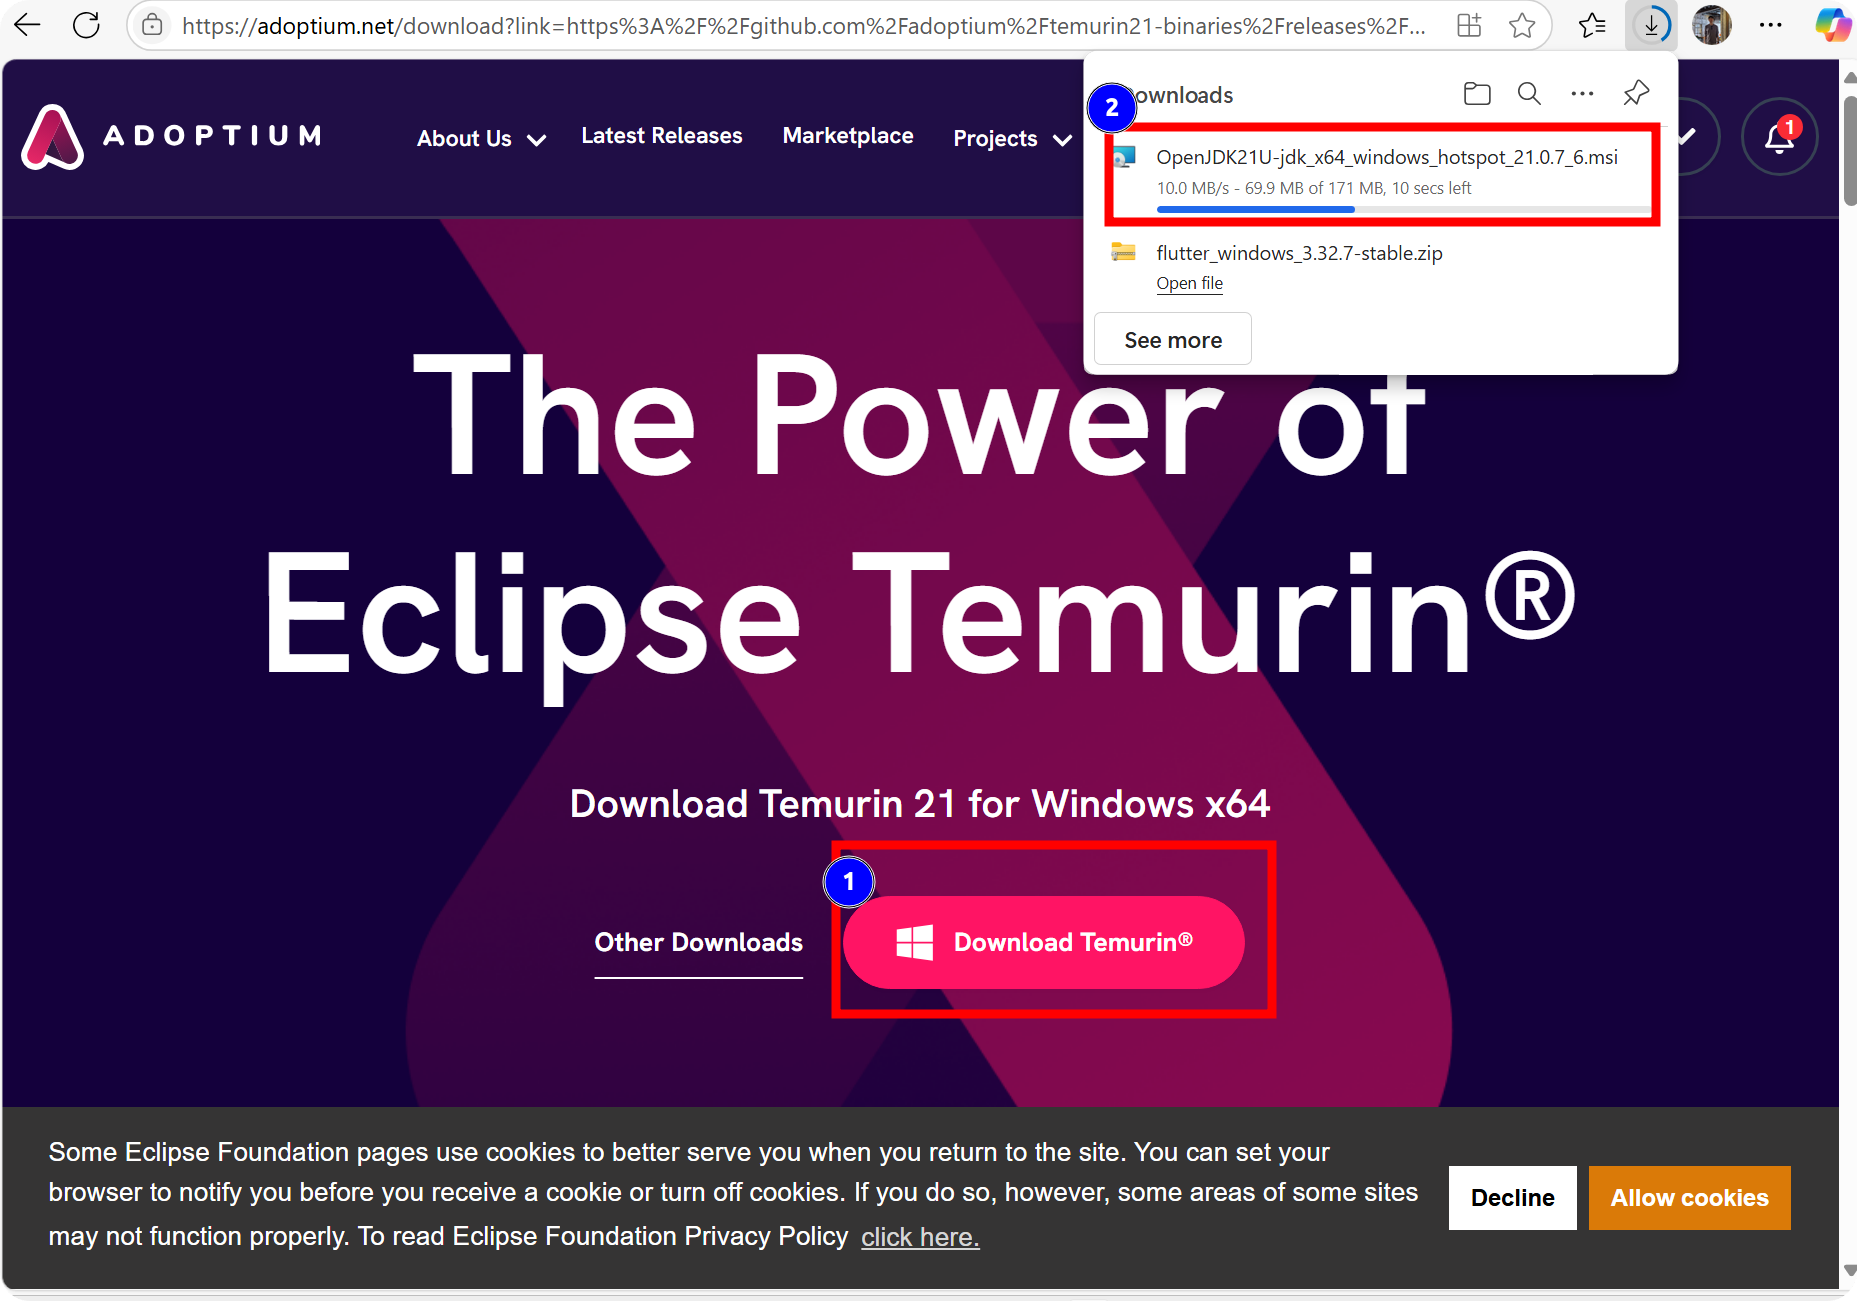Open the privacy policy click here link
Image resolution: width=1857 pixels, height=1301 pixels.
pyautogui.click(x=920, y=1238)
